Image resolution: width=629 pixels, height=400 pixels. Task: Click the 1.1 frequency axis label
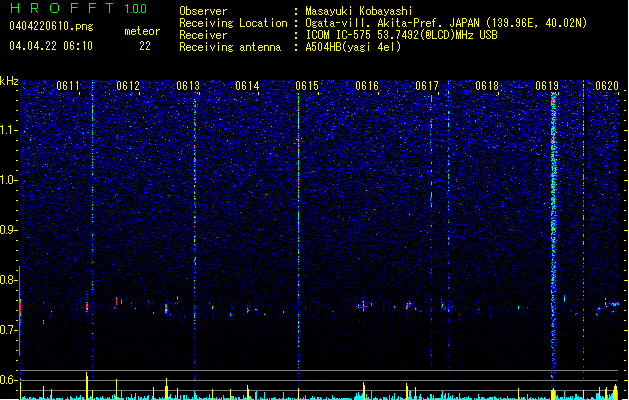point(9,130)
